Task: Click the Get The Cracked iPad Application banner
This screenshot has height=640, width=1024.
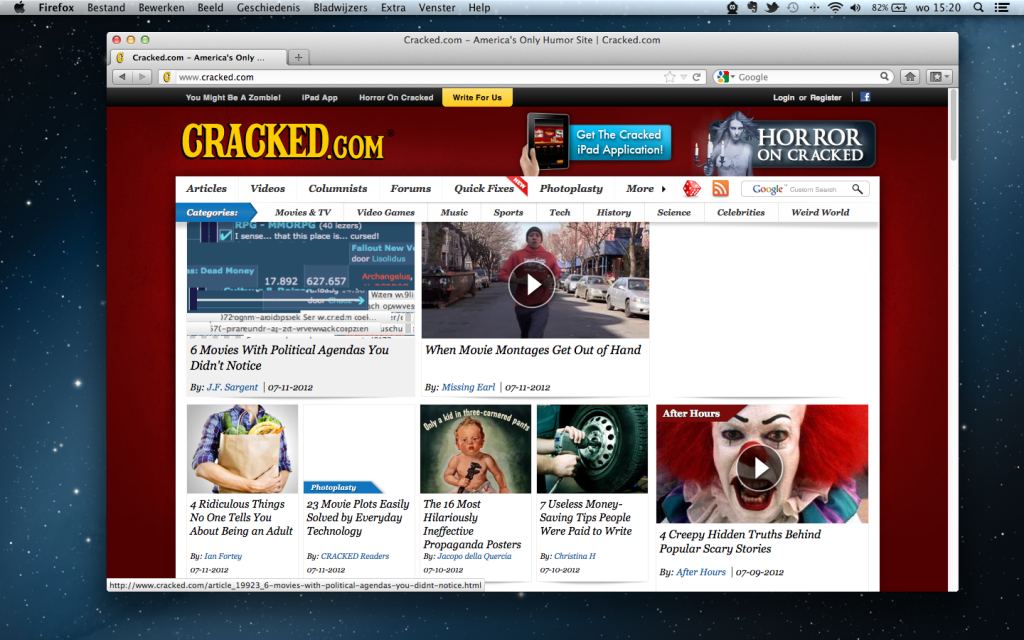Action: pos(596,142)
